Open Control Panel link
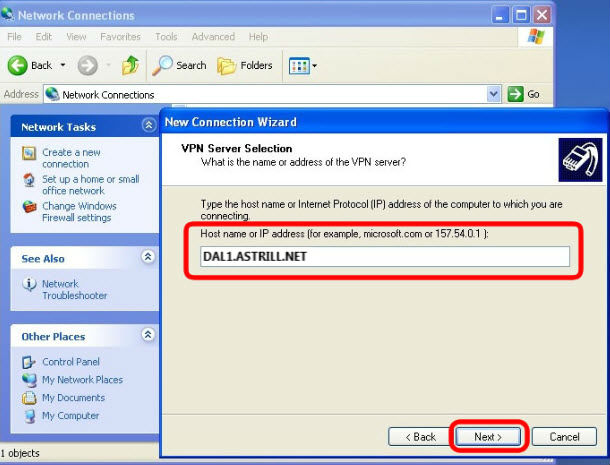The height and width of the screenshot is (465, 610). [x=71, y=362]
